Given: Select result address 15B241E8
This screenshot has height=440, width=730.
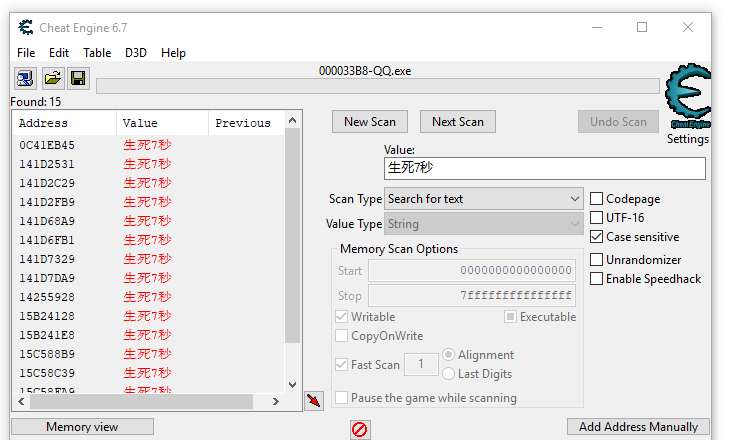Looking at the screenshot, I should (47, 335).
